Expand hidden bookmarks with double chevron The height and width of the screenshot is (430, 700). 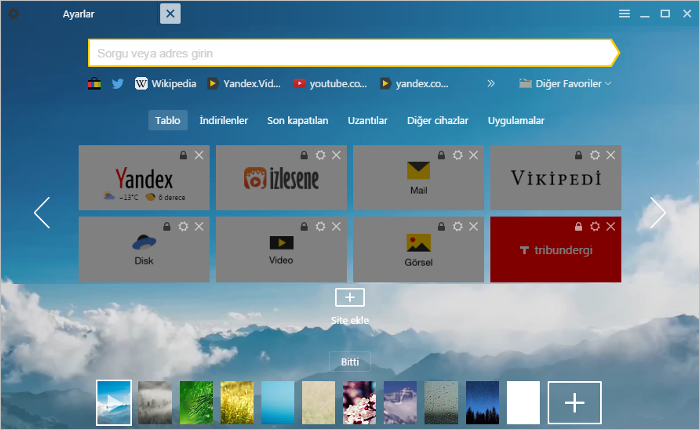[x=491, y=83]
